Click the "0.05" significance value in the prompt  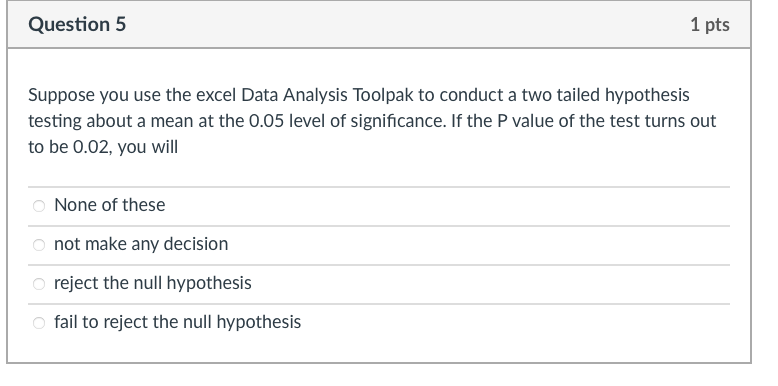tap(266, 121)
